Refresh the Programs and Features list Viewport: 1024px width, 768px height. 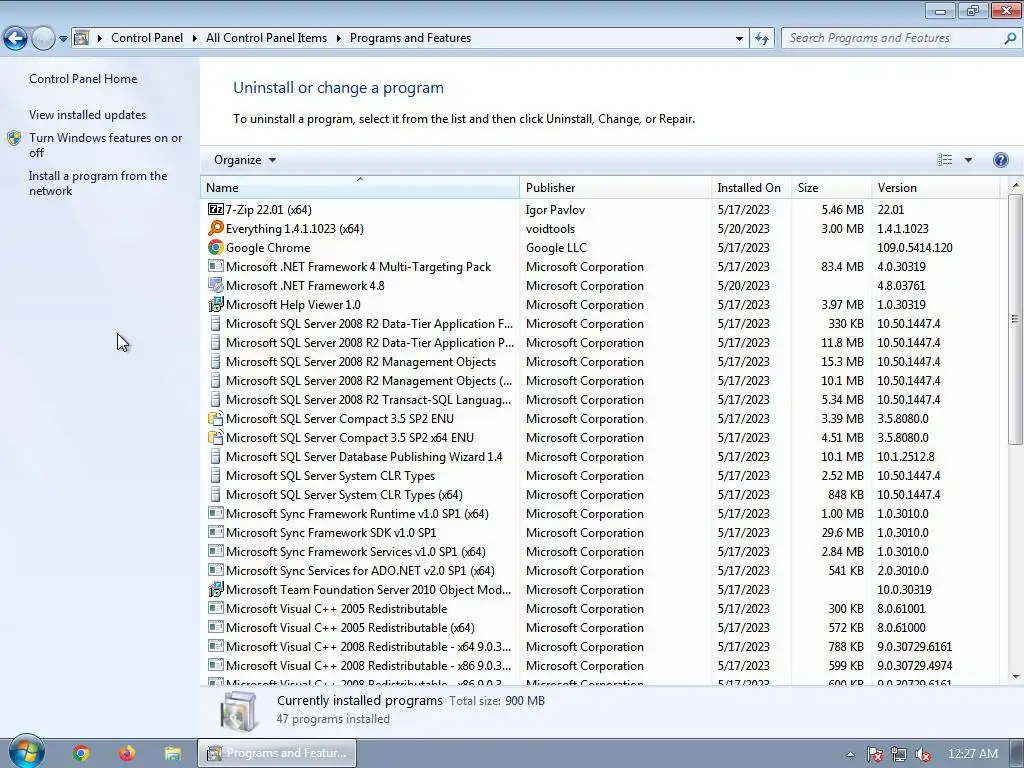tap(761, 39)
